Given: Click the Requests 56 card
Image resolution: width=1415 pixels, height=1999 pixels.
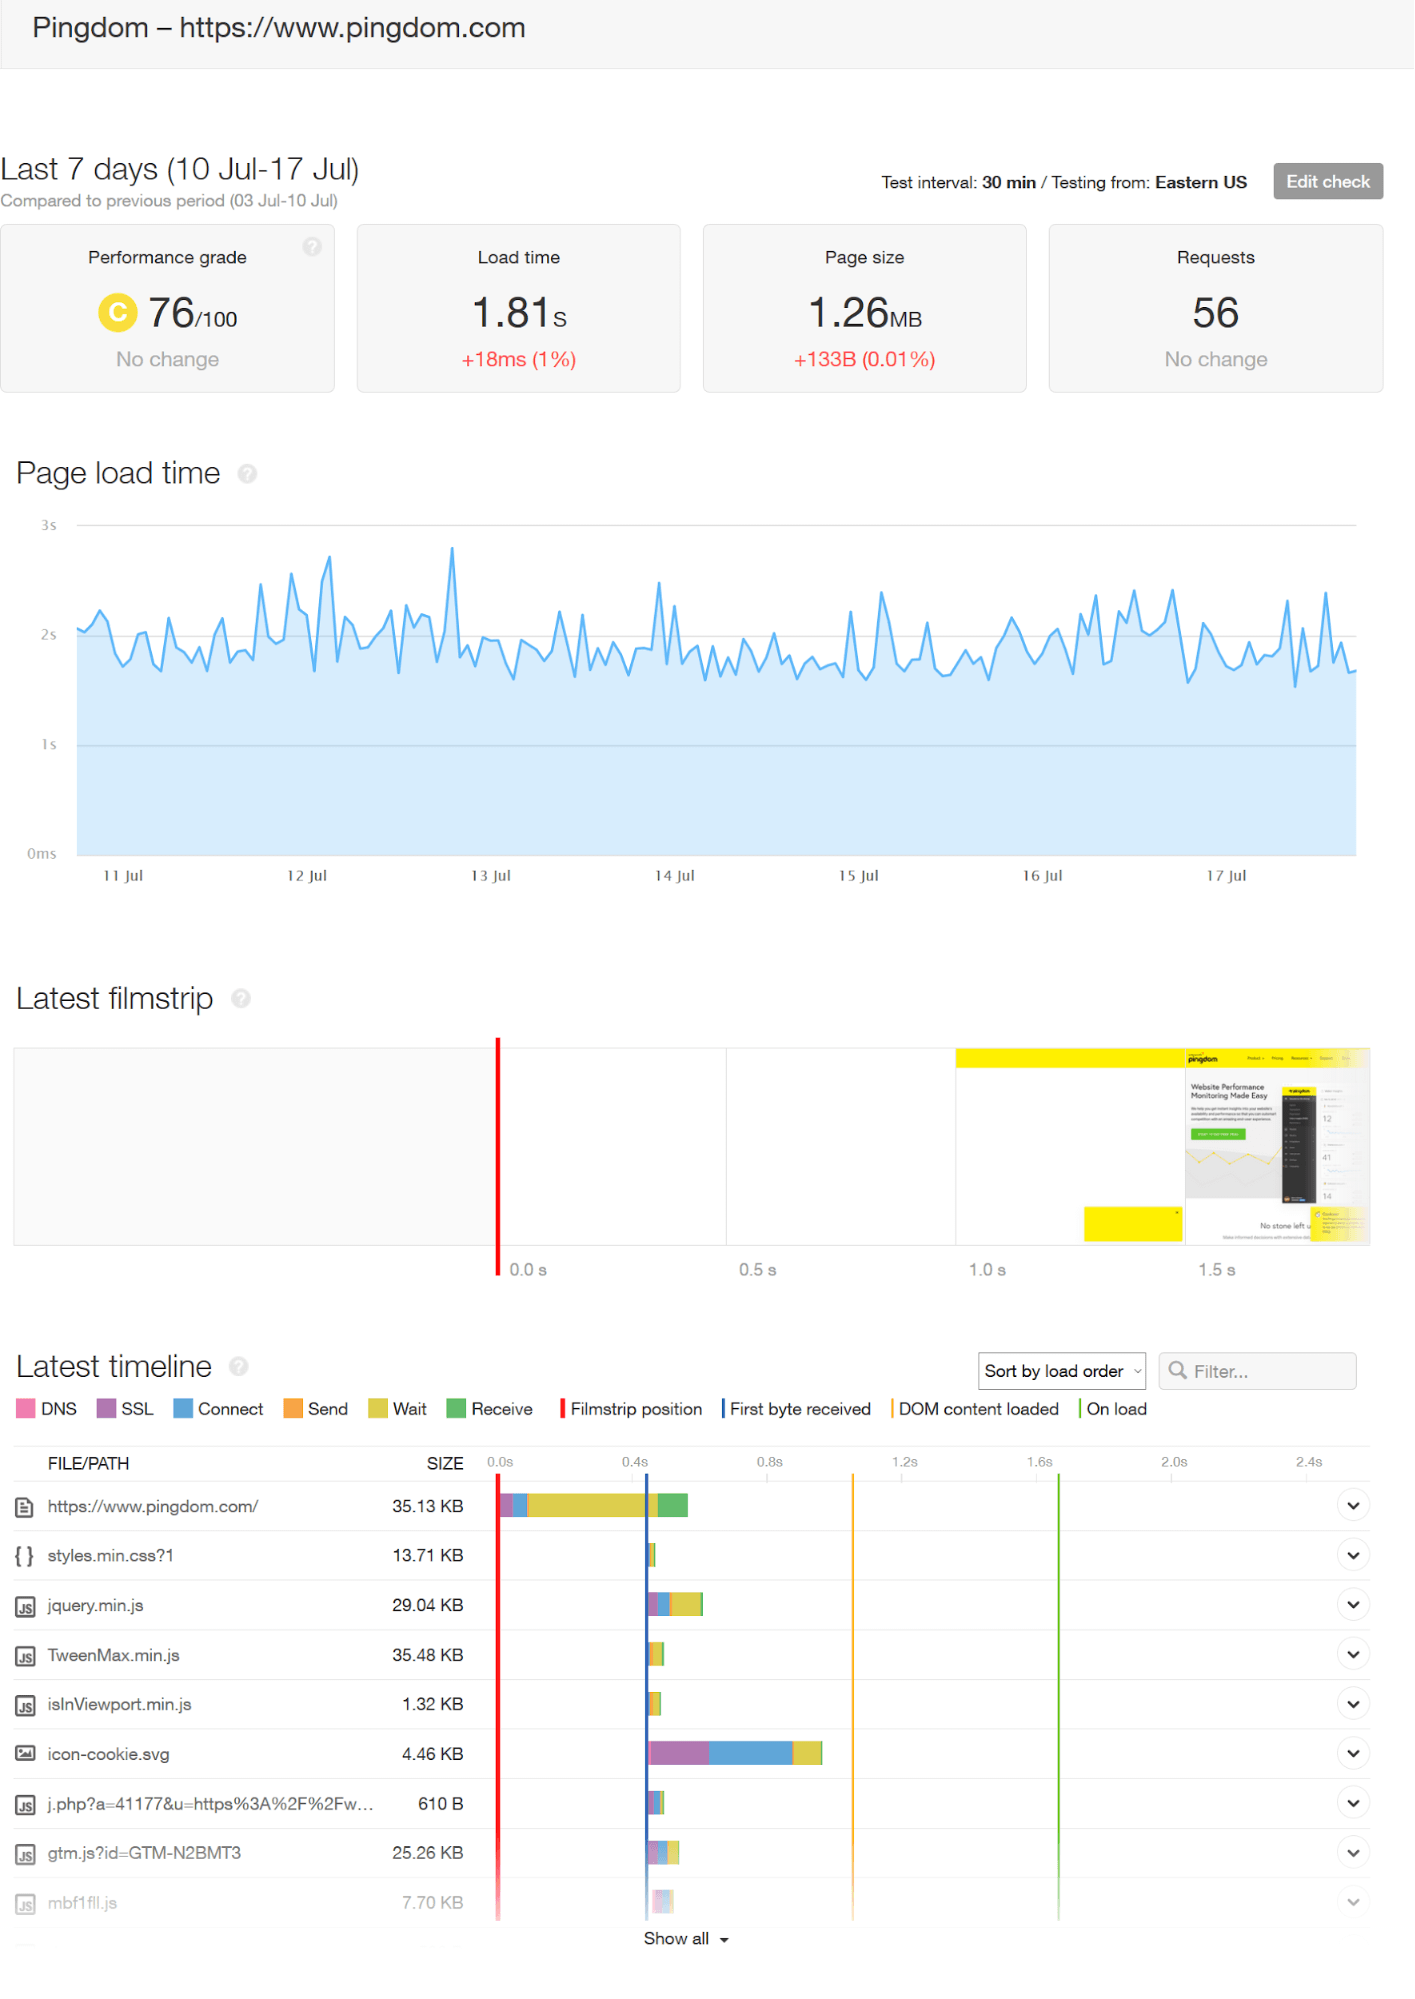Looking at the screenshot, I should coord(1216,309).
